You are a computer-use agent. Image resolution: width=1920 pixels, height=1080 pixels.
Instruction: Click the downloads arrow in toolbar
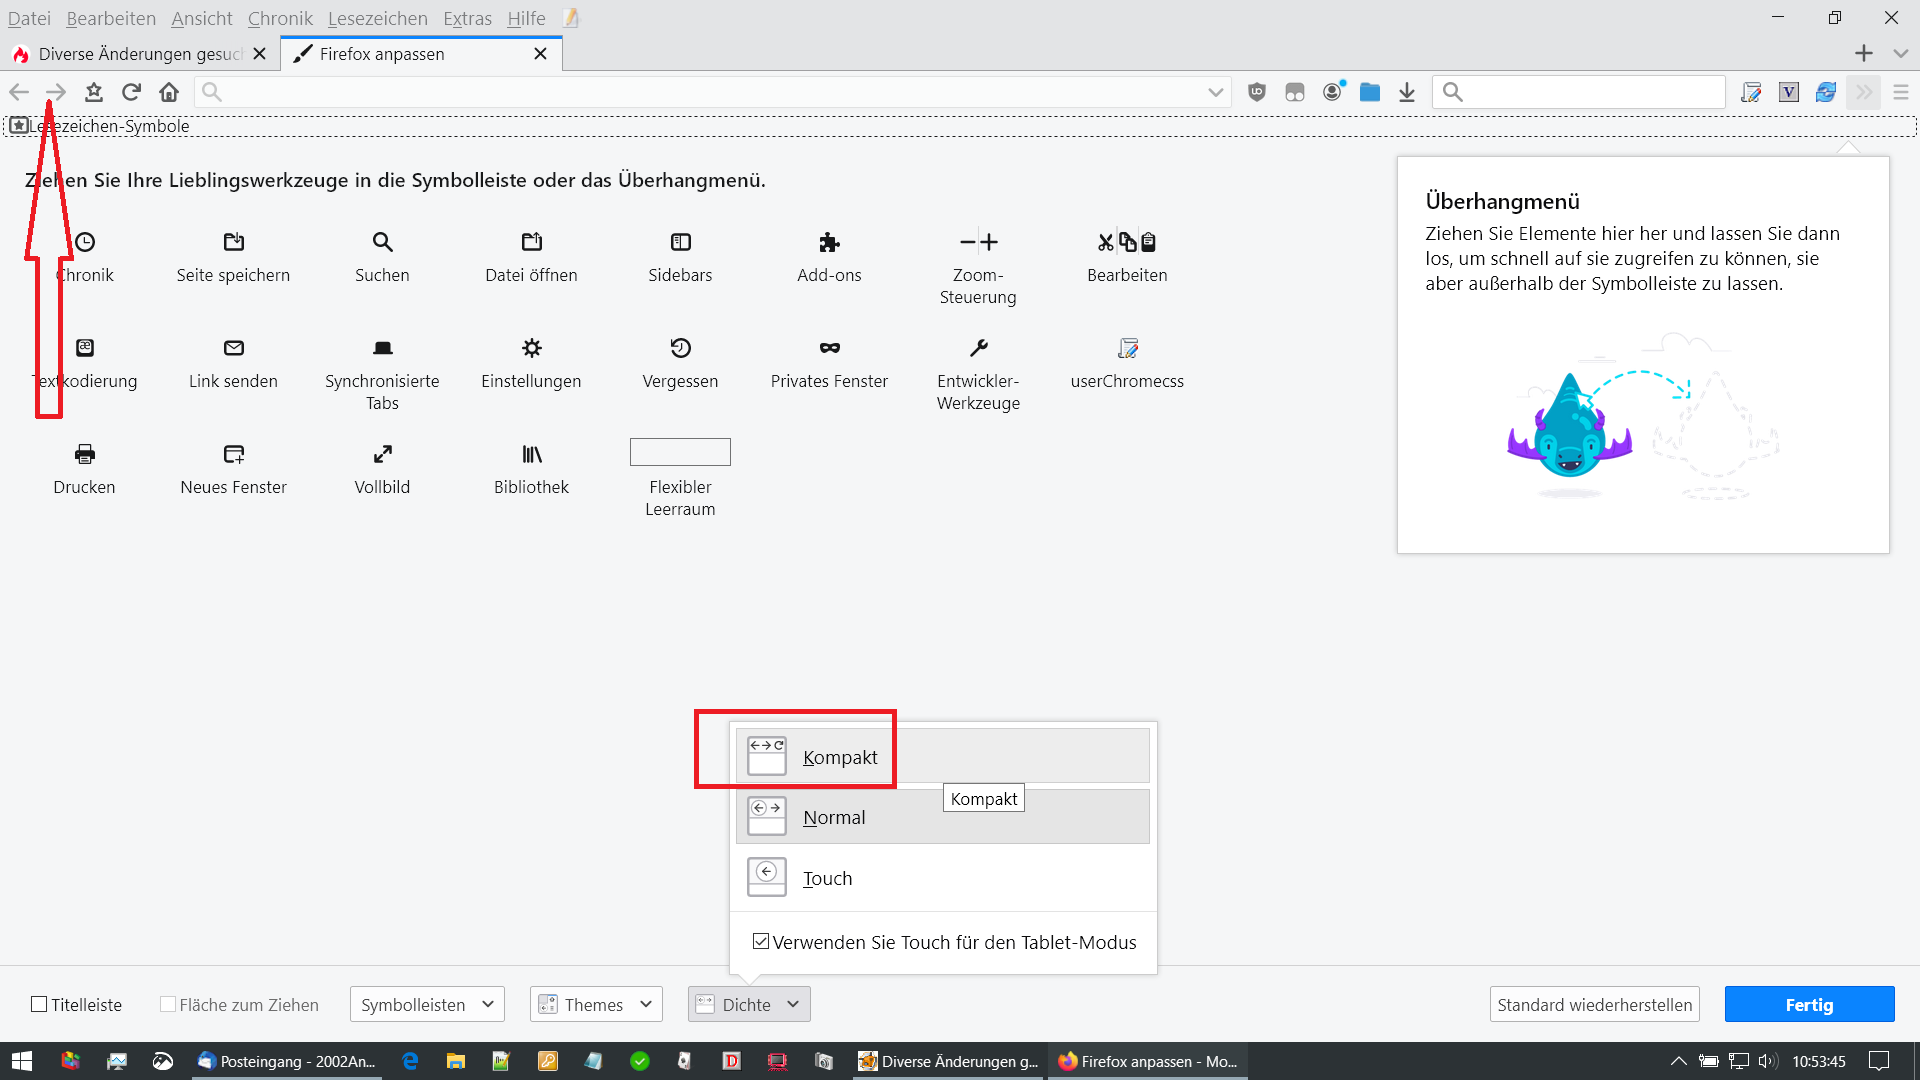click(1407, 92)
